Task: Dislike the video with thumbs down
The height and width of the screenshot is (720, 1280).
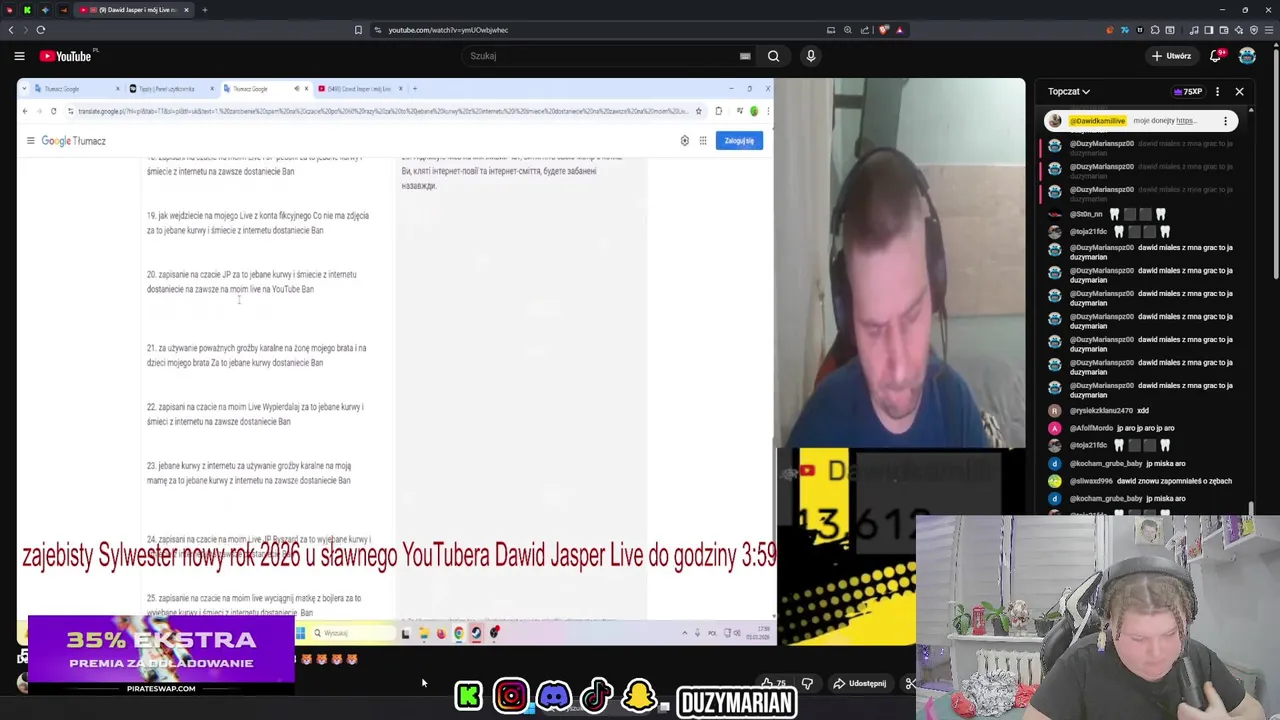Action: pyautogui.click(x=807, y=683)
